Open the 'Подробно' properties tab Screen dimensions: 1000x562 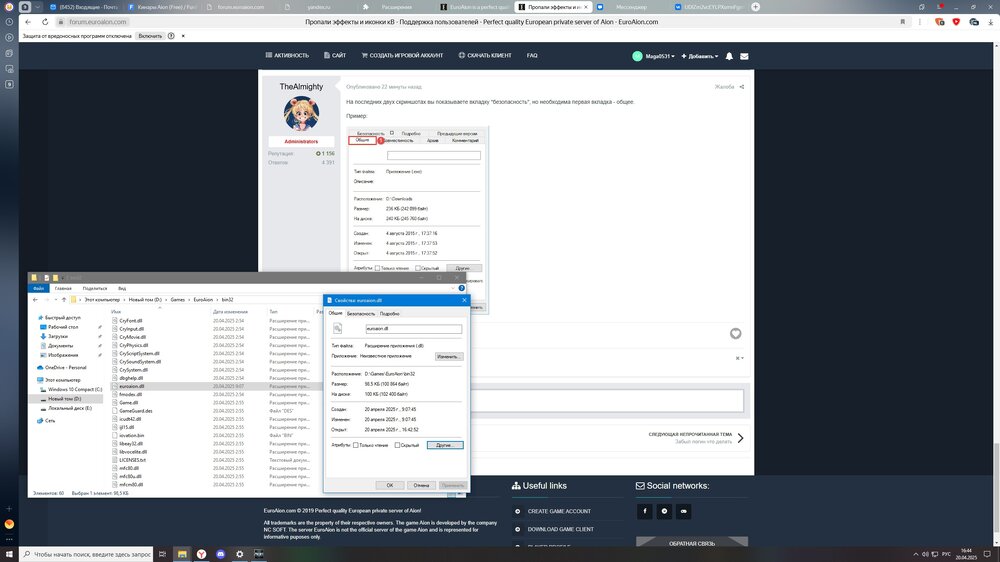pyautogui.click(x=389, y=313)
